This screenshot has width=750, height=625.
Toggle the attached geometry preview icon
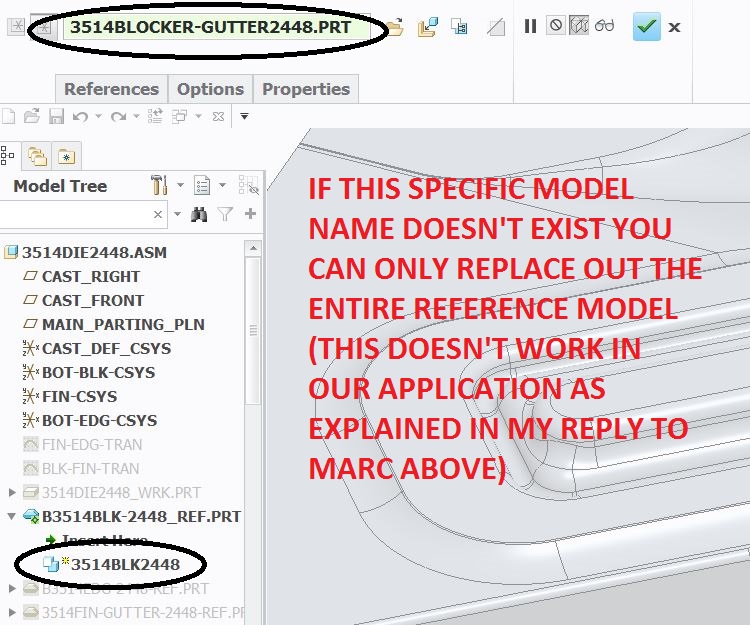point(579,25)
